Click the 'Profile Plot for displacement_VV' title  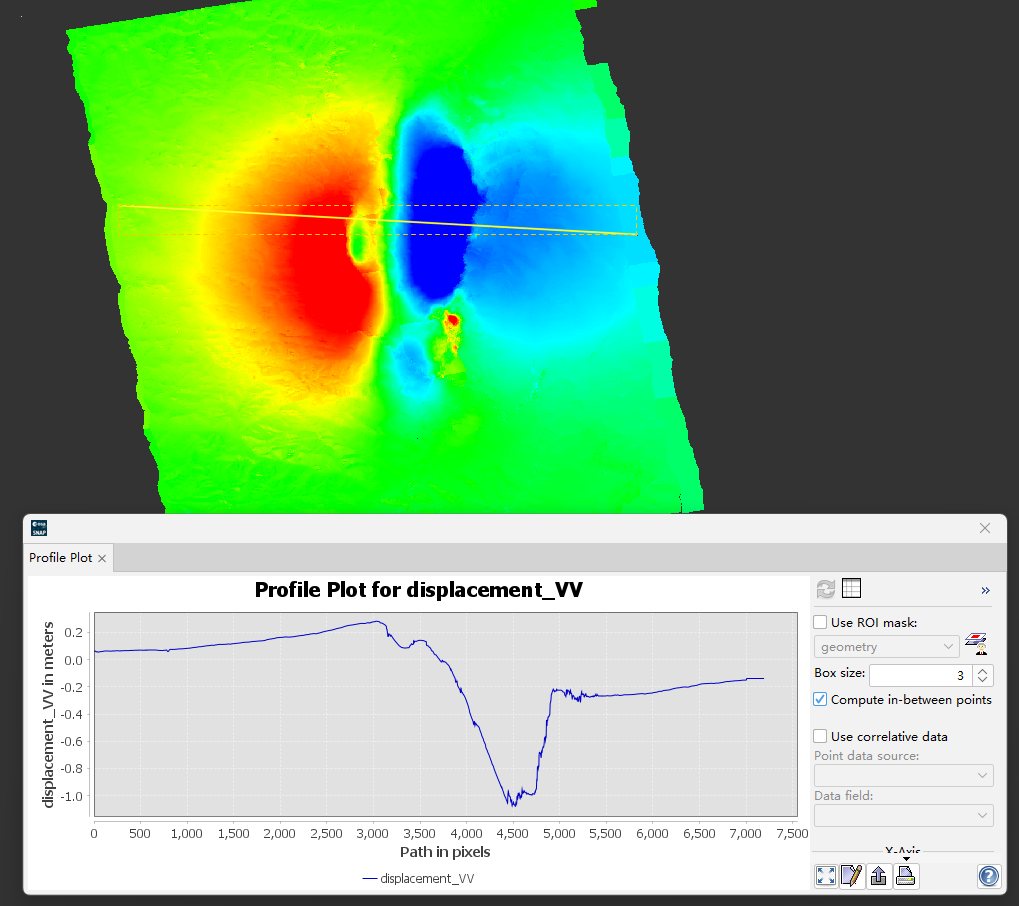(x=419, y=589)
